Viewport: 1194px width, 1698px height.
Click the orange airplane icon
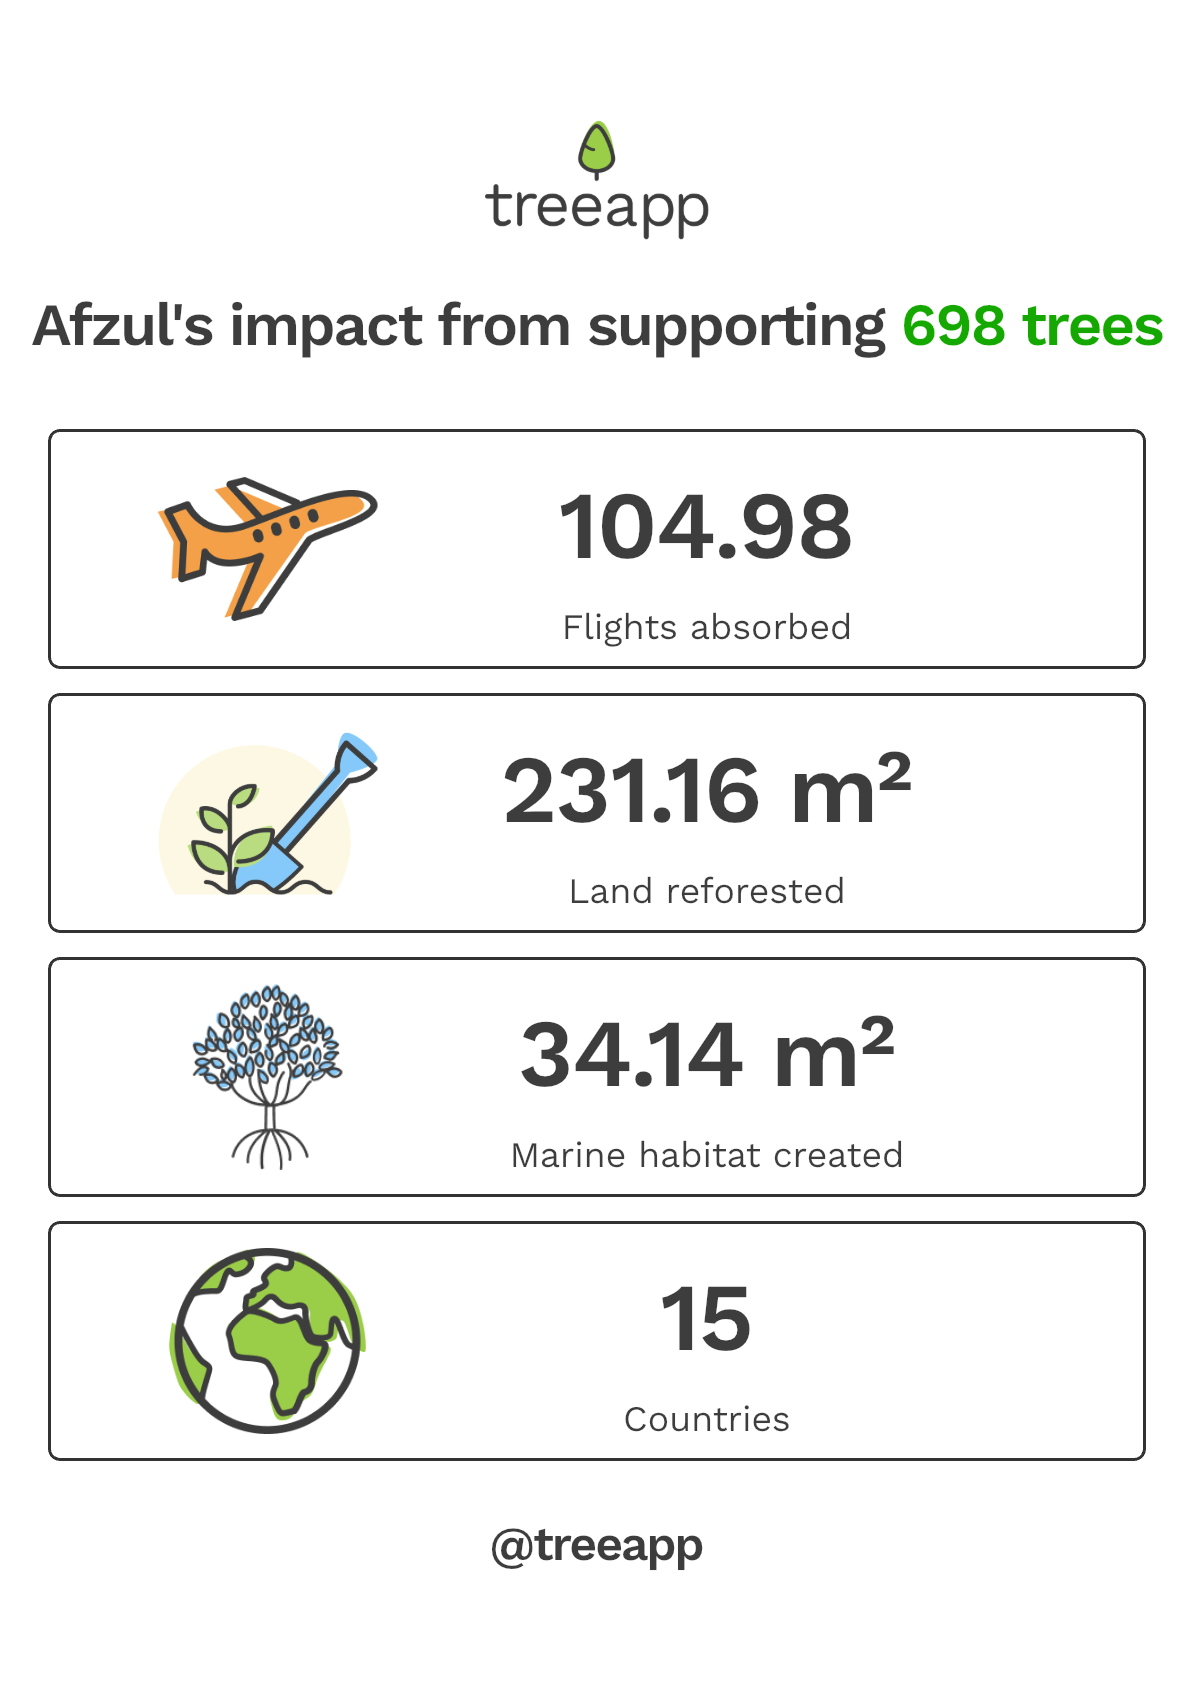point(266,545)
